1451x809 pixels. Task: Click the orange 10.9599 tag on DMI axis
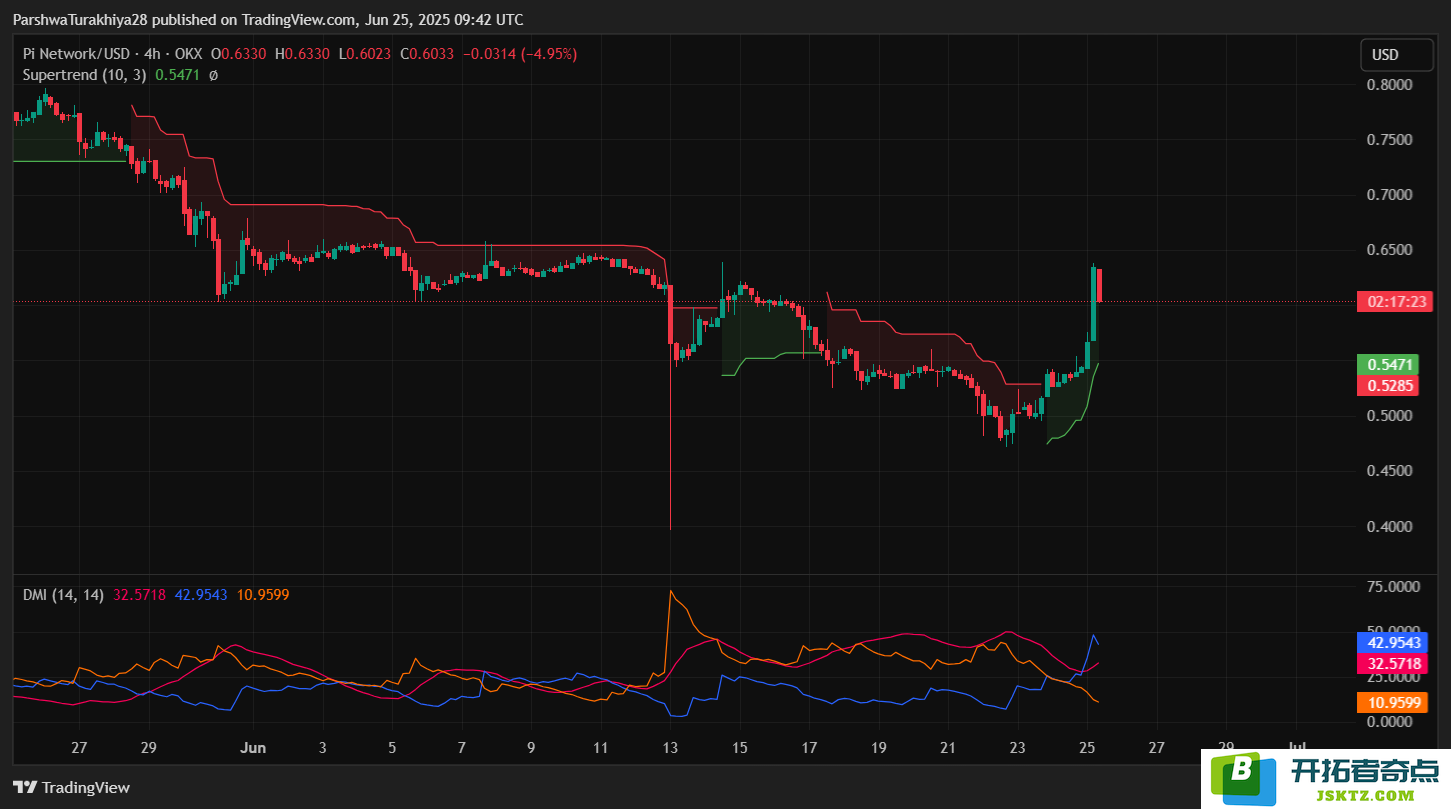click(1394, 703)
